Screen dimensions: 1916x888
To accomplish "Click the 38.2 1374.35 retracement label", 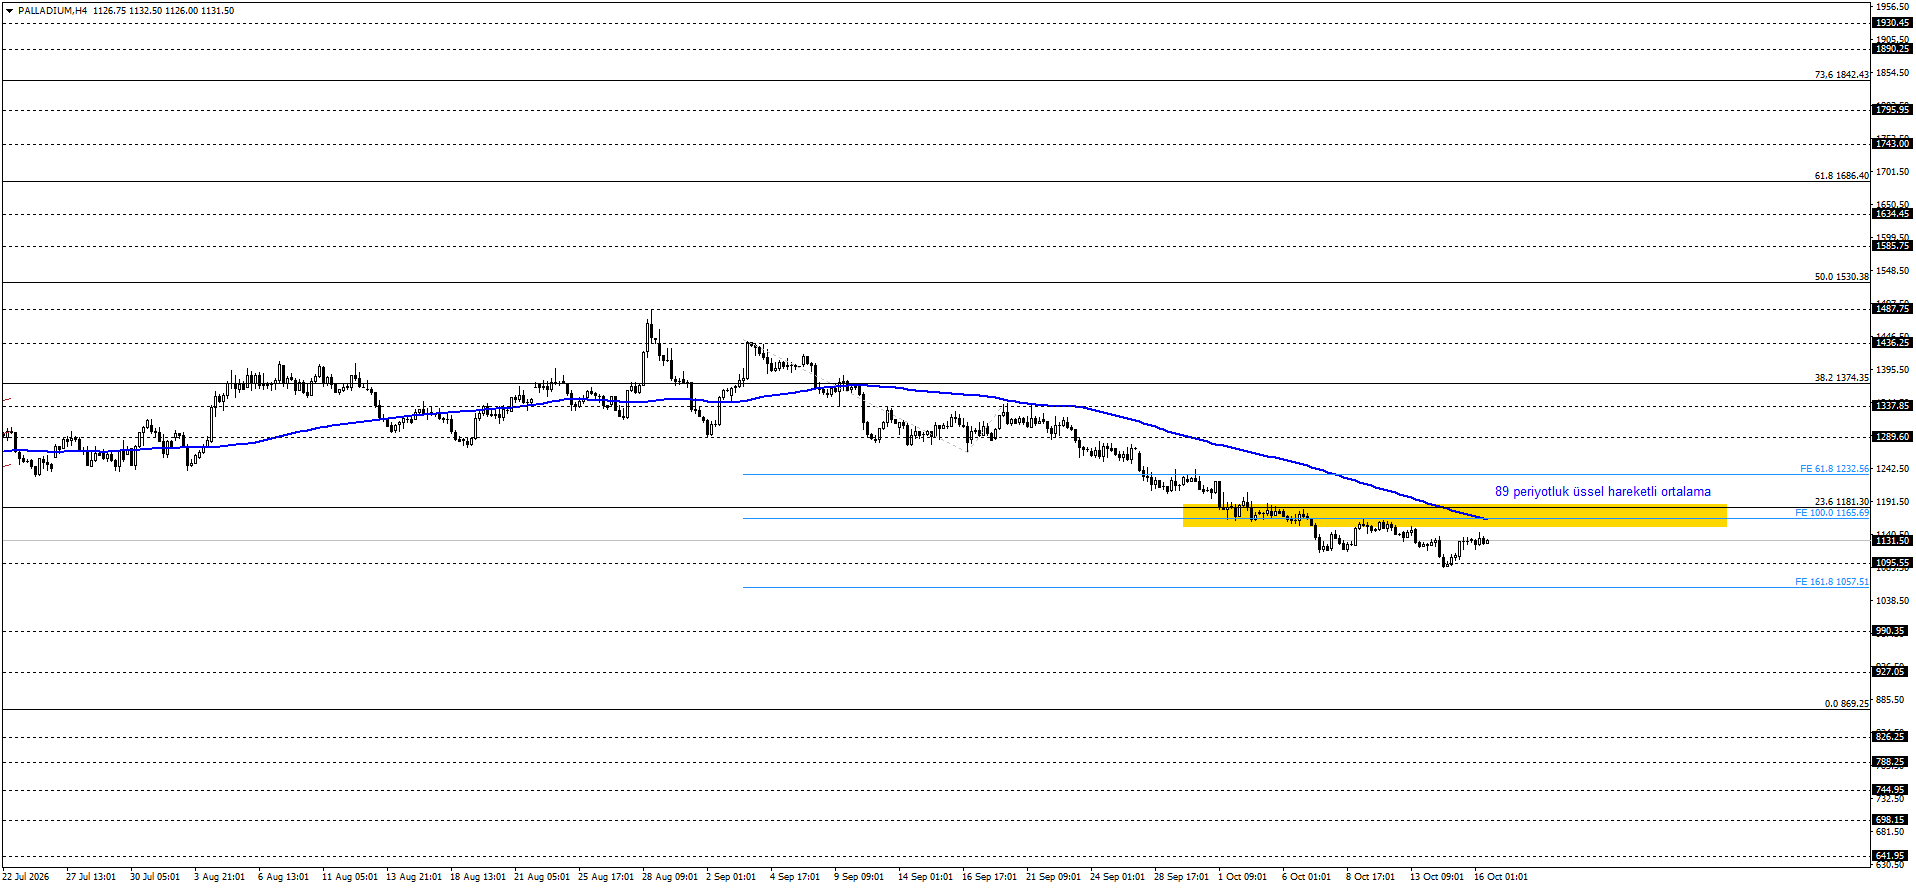I will pos(1841,378).
